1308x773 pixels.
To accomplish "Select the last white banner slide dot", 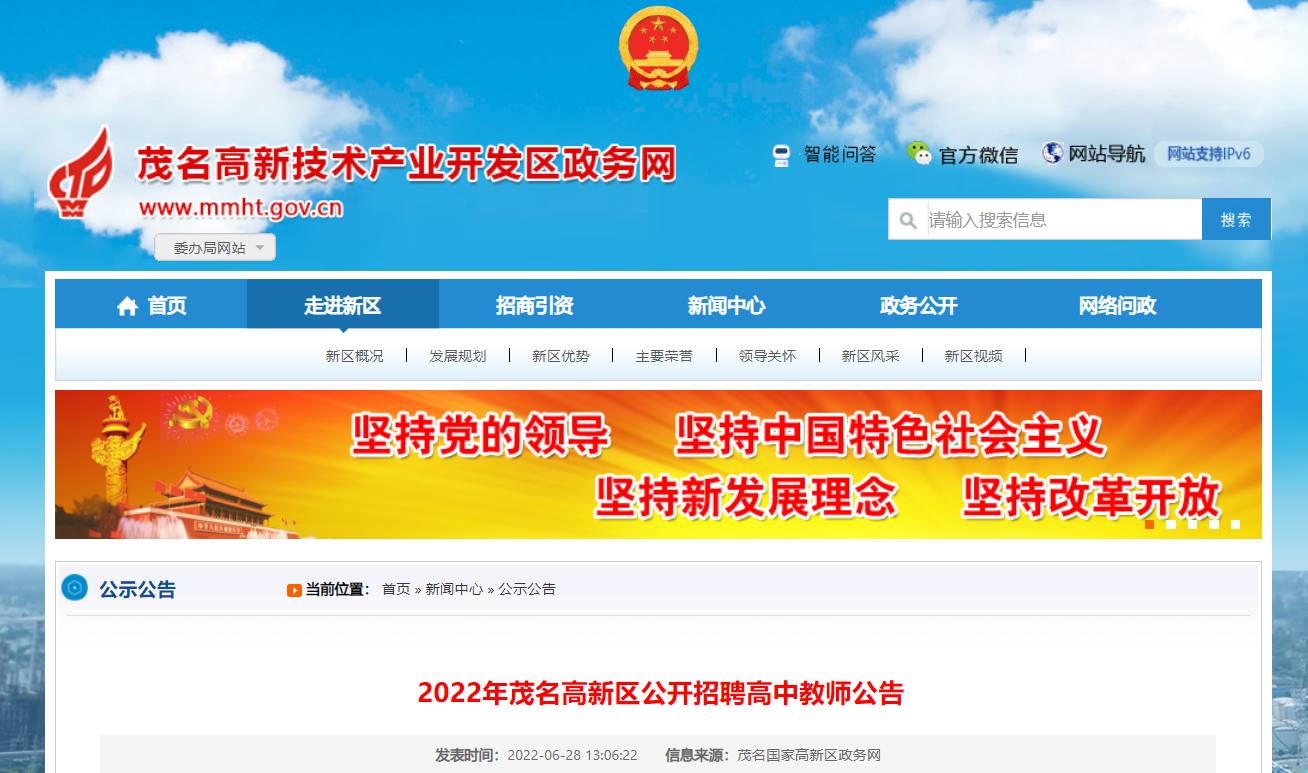I will pos(1236,524).
